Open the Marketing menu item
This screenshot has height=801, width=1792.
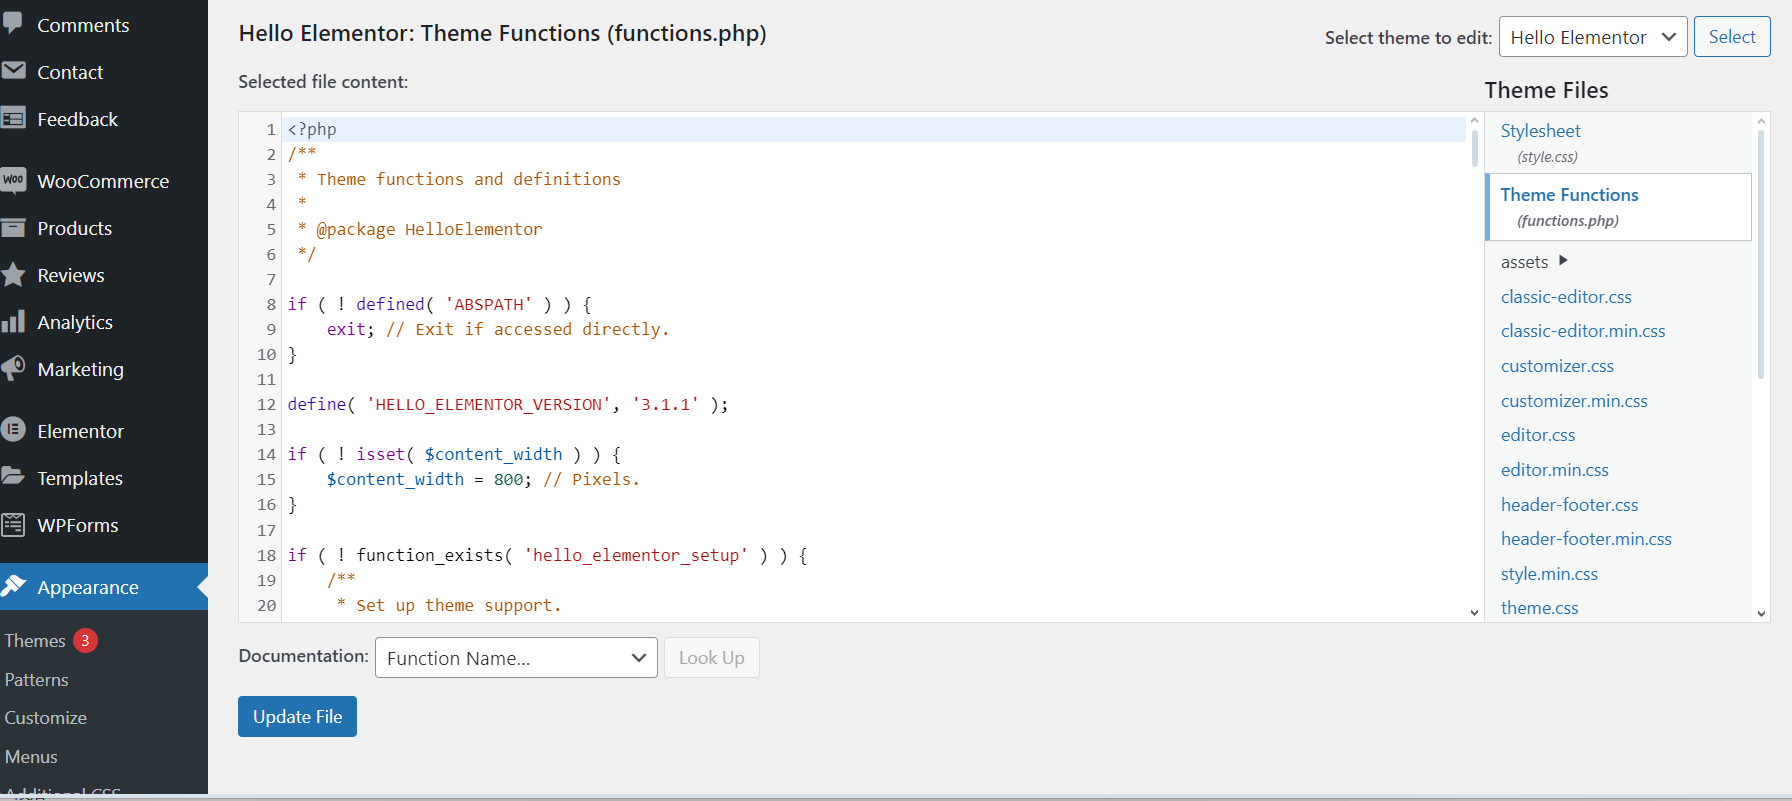[80, 369]
